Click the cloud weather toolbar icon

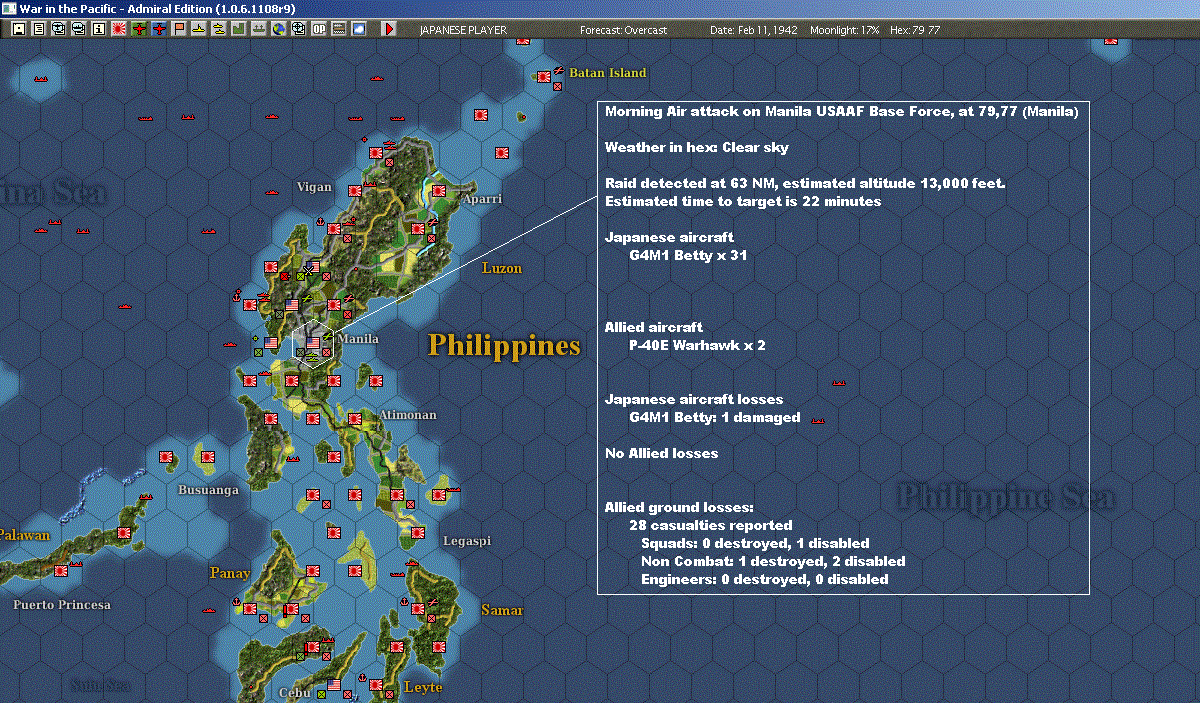point(359,29)
